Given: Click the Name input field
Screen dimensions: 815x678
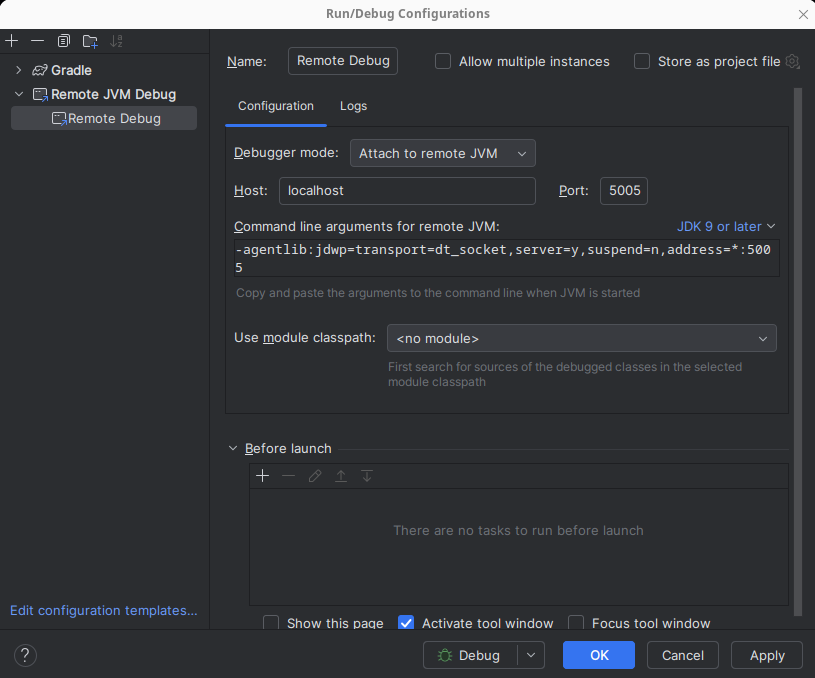Looking at the screenshot, I should click(343, 61).
